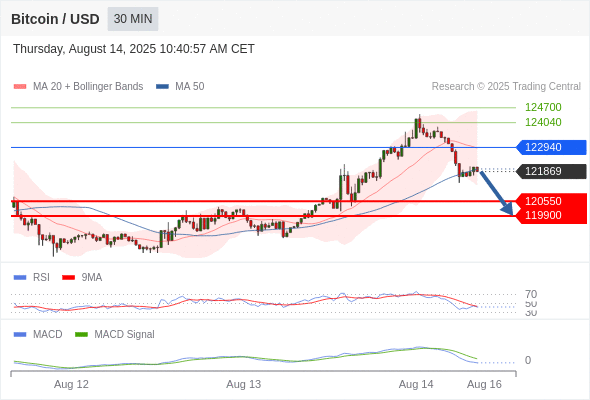Viewport: 590px width, 400px height.
Task: Click the MACD Signal green legend marker
Action: pos(81,334)
